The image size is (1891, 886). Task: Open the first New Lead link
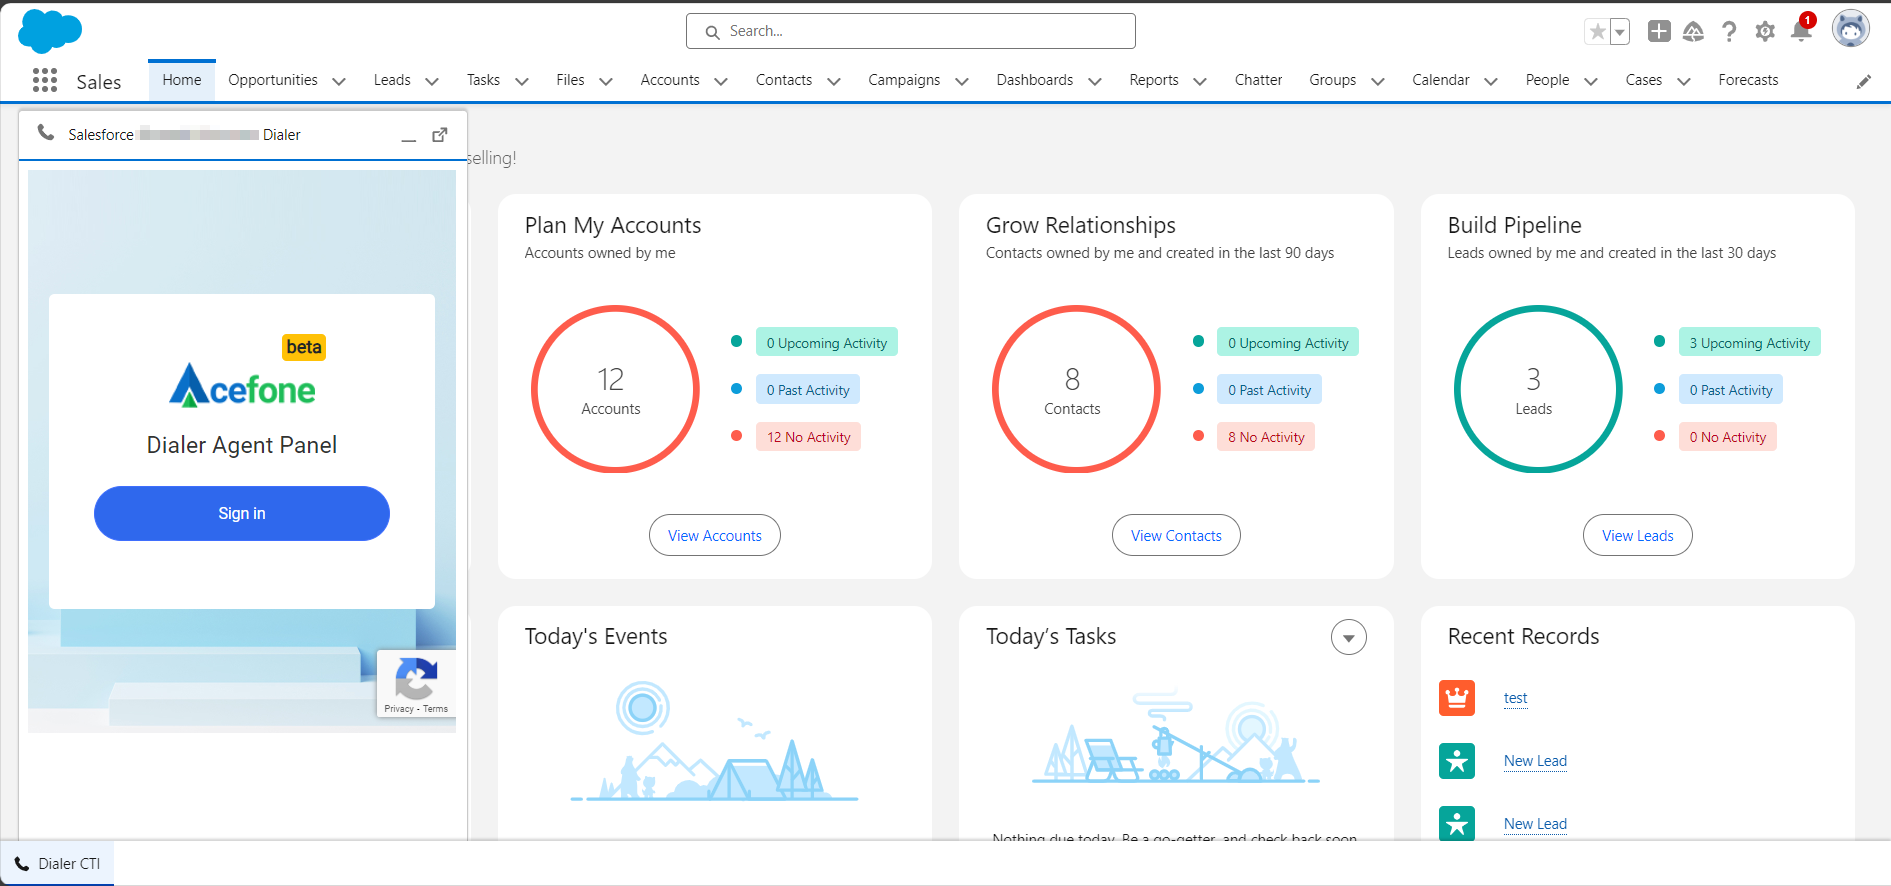(x=1535, y=761)
